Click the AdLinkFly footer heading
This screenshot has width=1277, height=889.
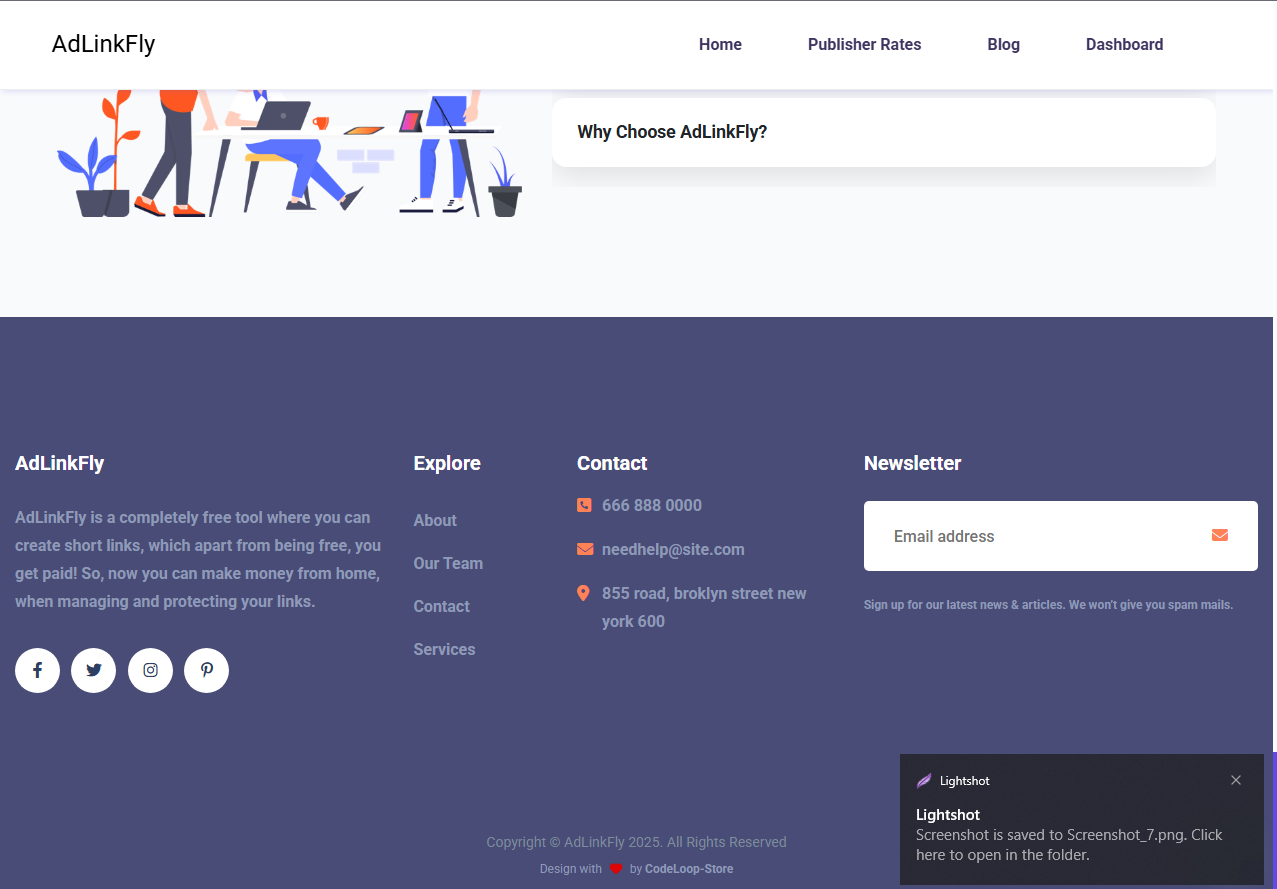pos(60,463)
